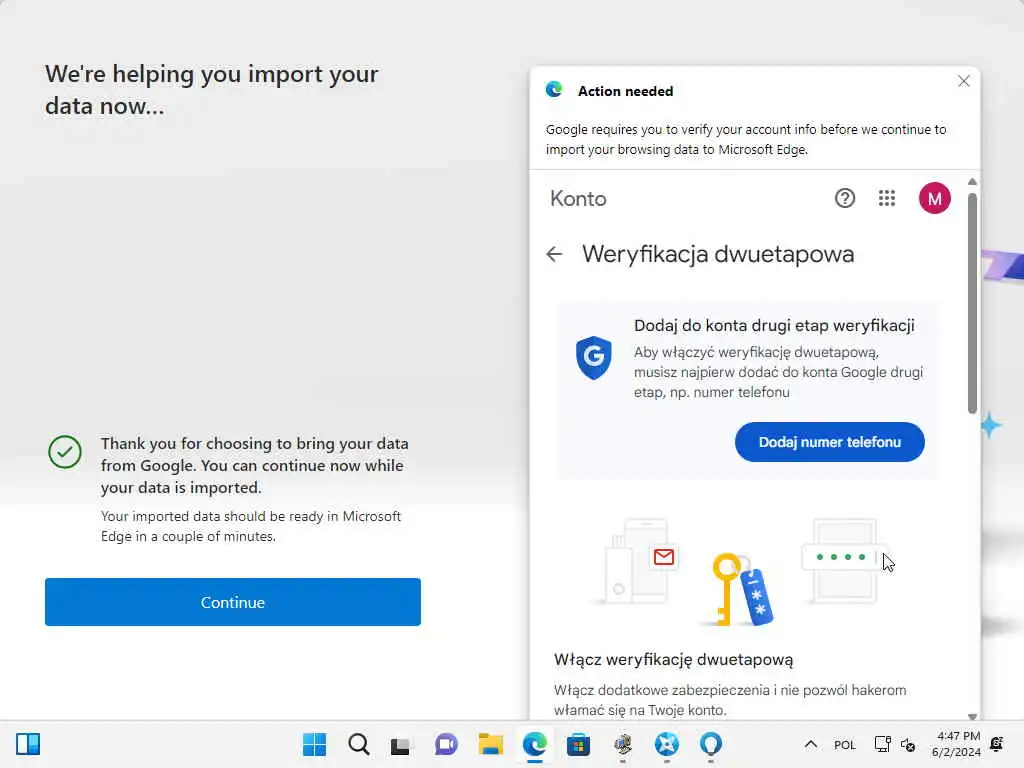Screen dimensions: 1024x768
Task: Open the notification center icon
Action: (997, 744)
